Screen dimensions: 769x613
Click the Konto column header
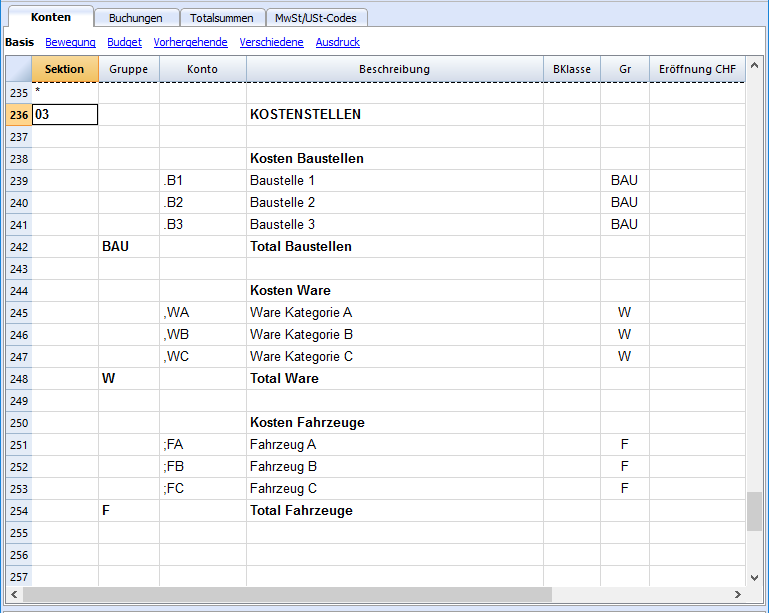(x=203, y=69)
